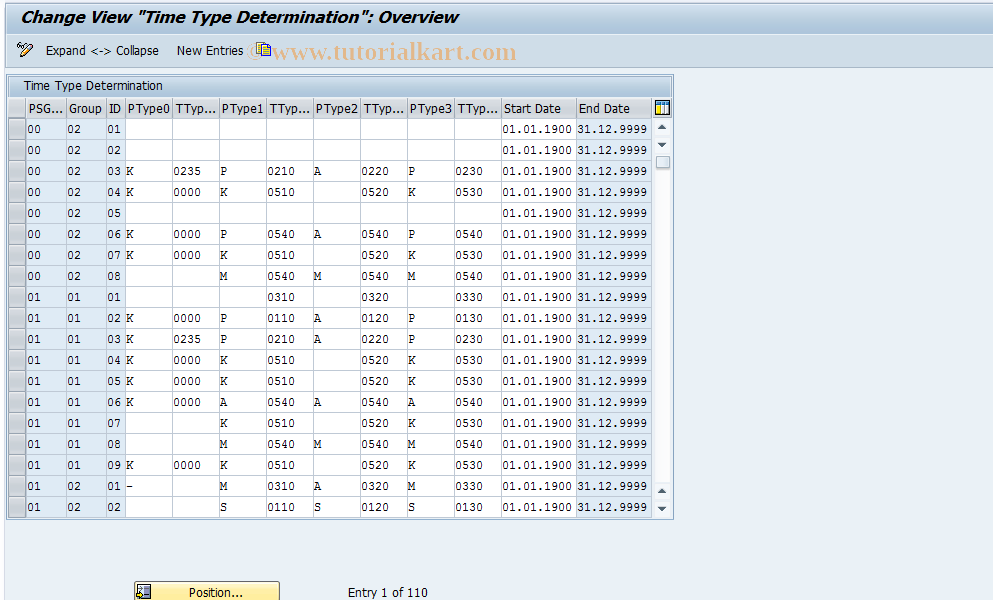Select row selector for 00 02 03

(x=17, y=171)
